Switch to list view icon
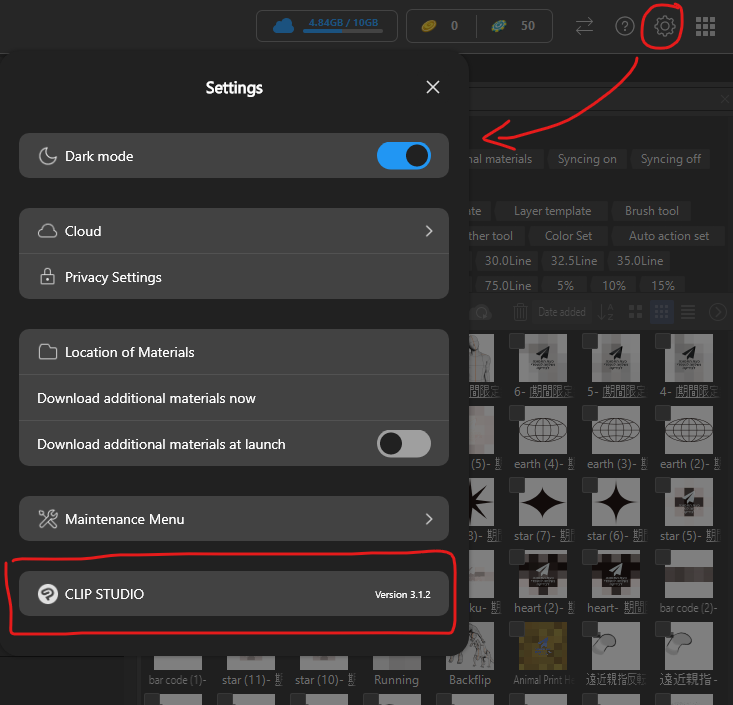 click(688, 312)
